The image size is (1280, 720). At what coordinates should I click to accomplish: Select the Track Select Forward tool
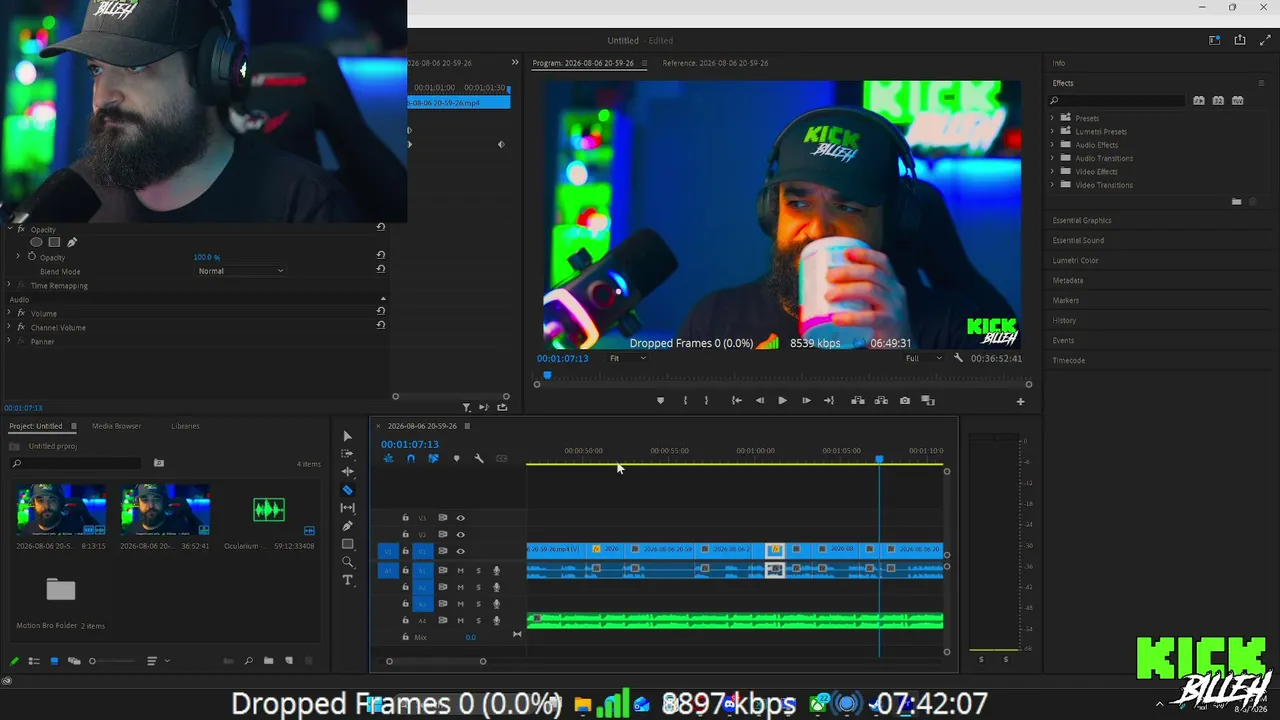(x=347, y=454)
